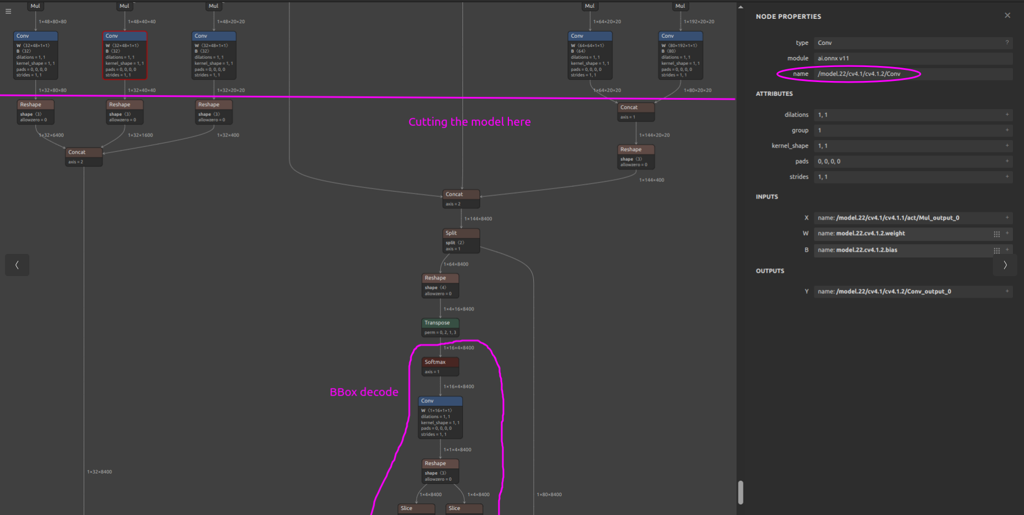The height and width of the screenshot is (515, 1024).
Task: Expand the pads attribute row
Action: tap(1006, 161)
